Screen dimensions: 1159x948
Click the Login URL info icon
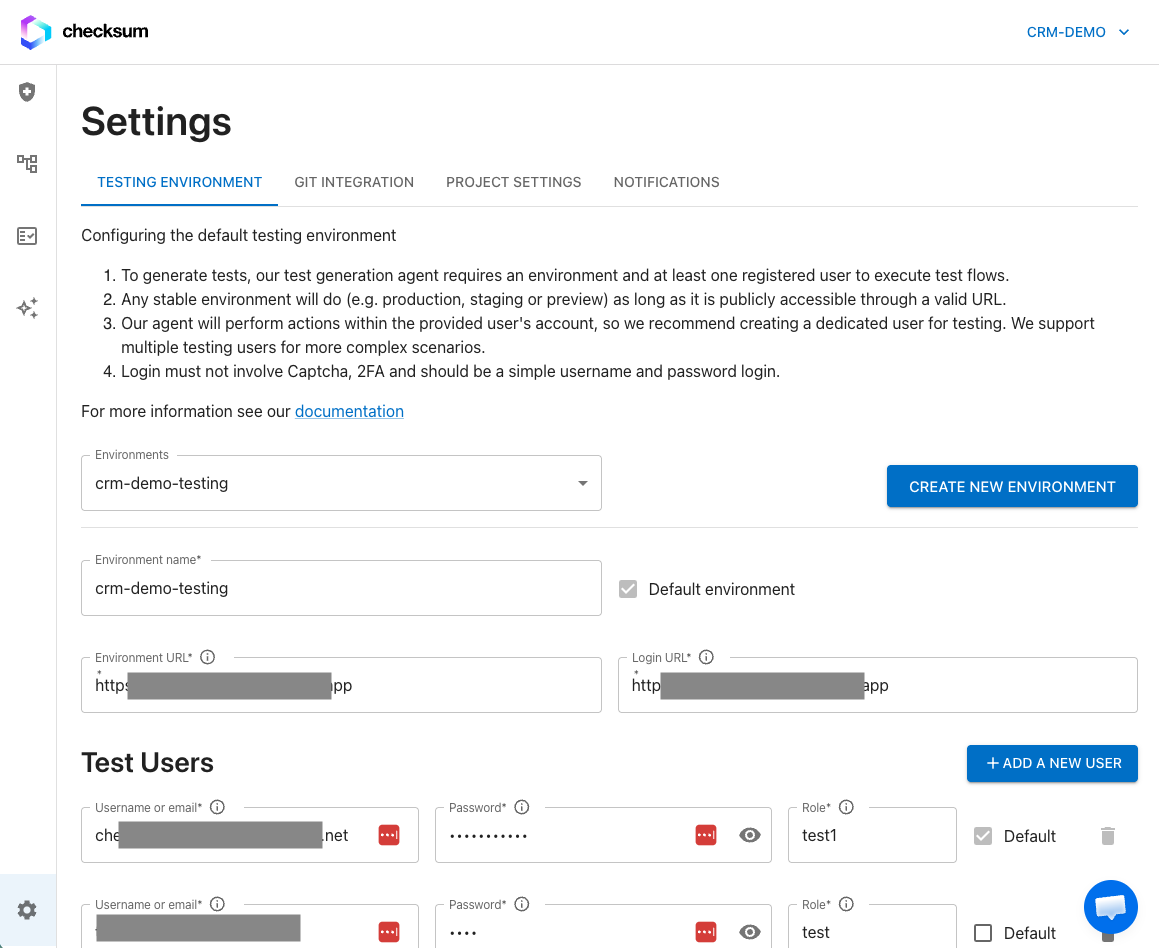click(707, 657)
